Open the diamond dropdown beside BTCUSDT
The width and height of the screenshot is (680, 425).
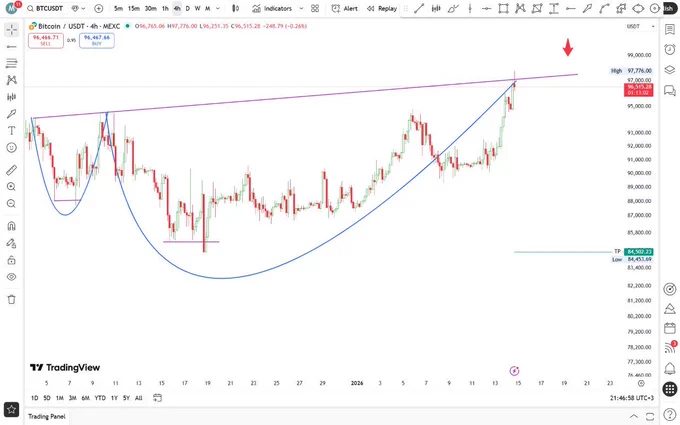[x=78, y=8]
